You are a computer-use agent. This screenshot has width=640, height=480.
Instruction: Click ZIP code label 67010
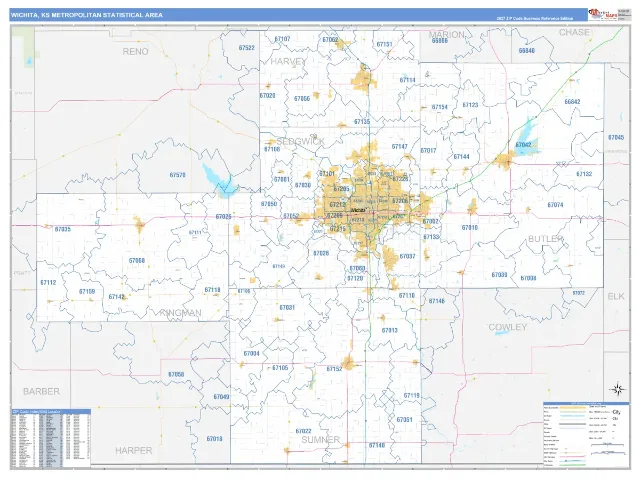pyautogui.click(x=469, y=227)
